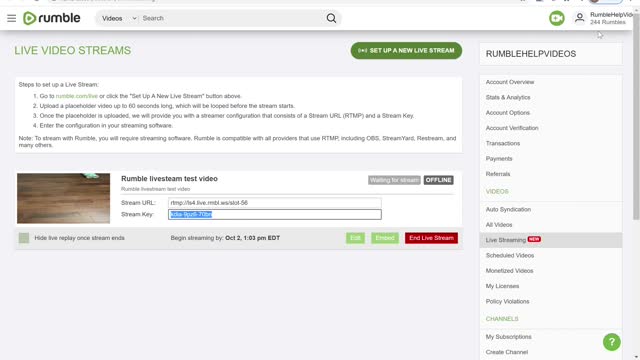Open My Licenses in sidebar

point(502,286)
